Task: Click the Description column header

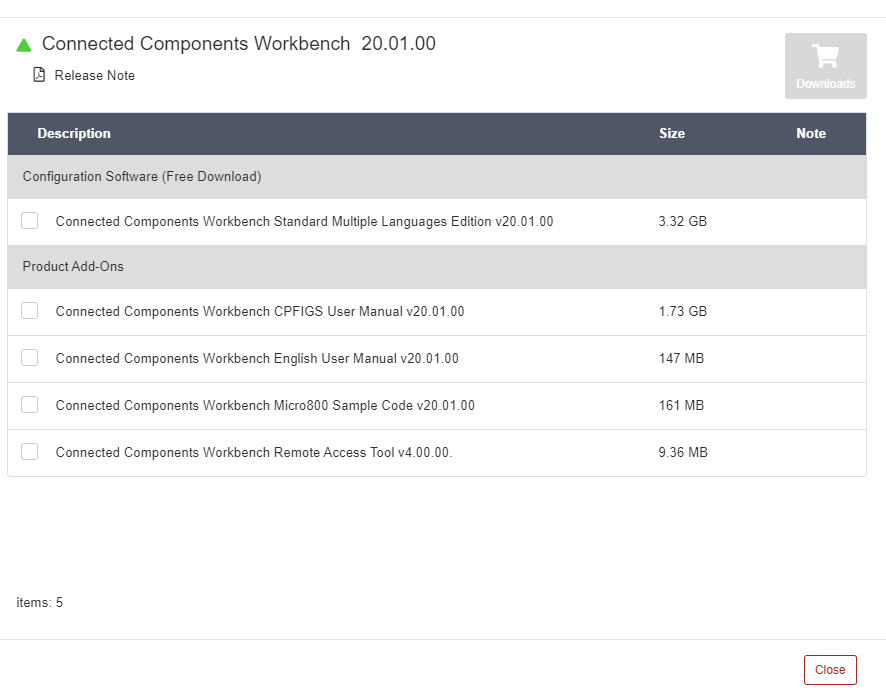Action: [74, 133]
